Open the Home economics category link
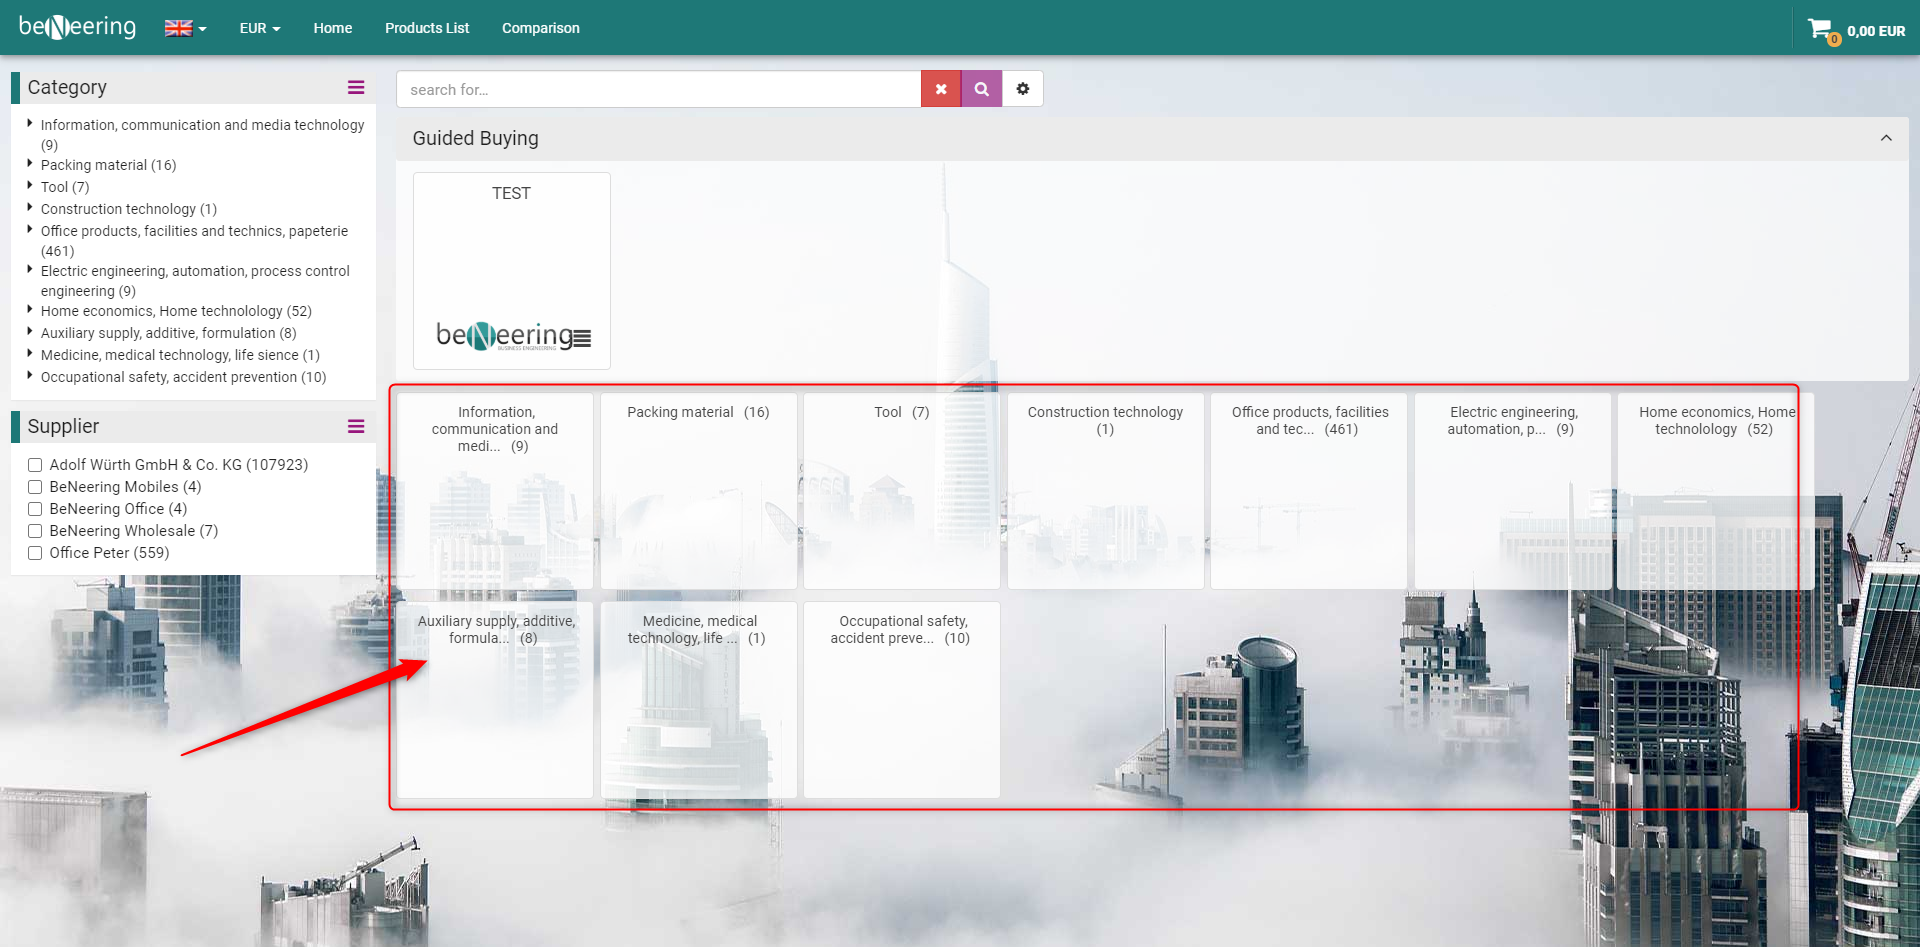Screen dimensions: 1920x947 [176, 311]
